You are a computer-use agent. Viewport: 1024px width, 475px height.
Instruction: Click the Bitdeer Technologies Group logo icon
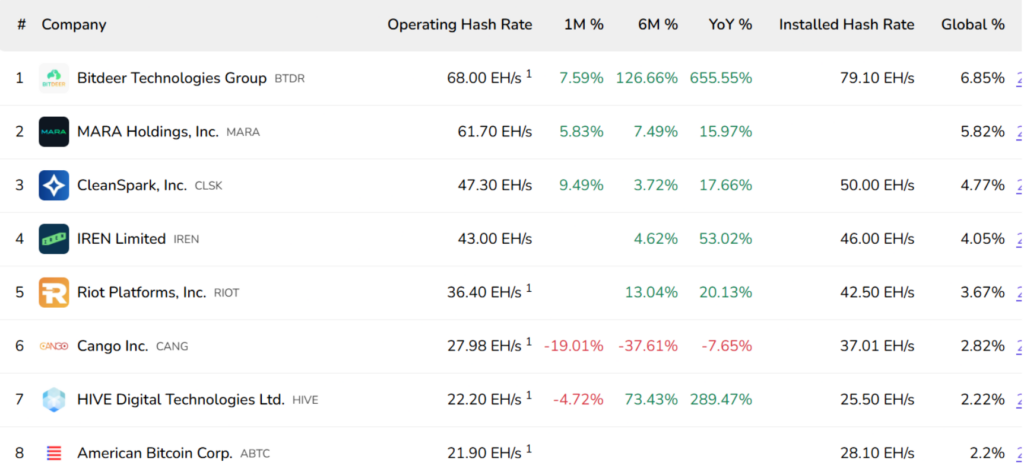click(x=54, y=78)
